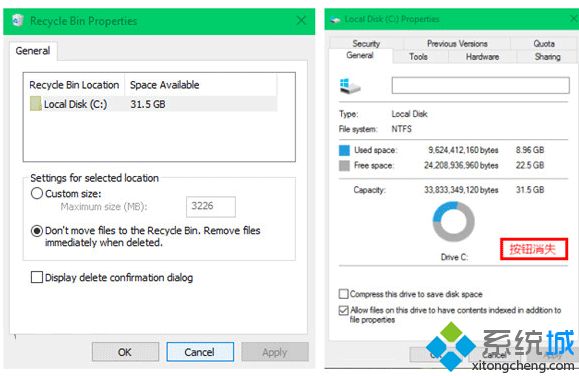Enable Display delete confirmation dialog checkbox
Screen dimensions: 579x376
[37, 277]
